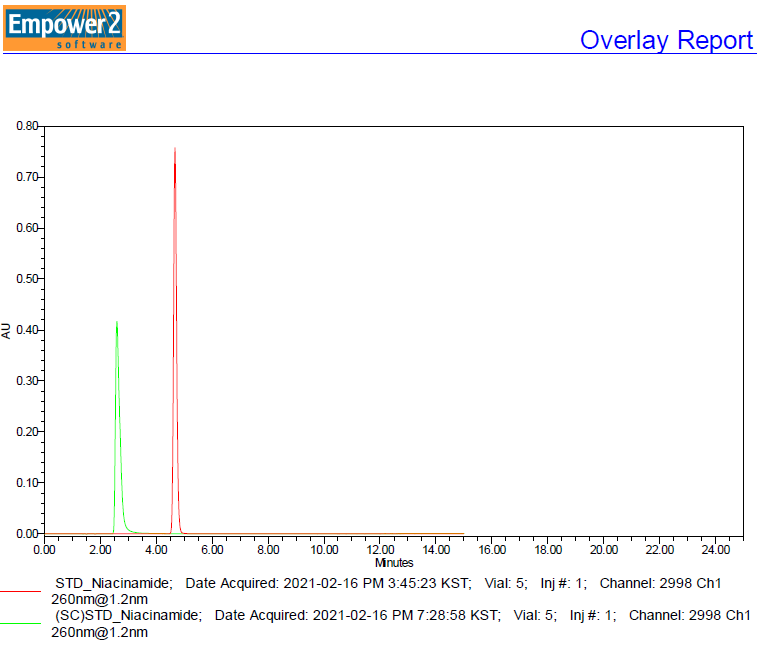Select the (SC)STD_Niacinamide legend label

[129, 615]
